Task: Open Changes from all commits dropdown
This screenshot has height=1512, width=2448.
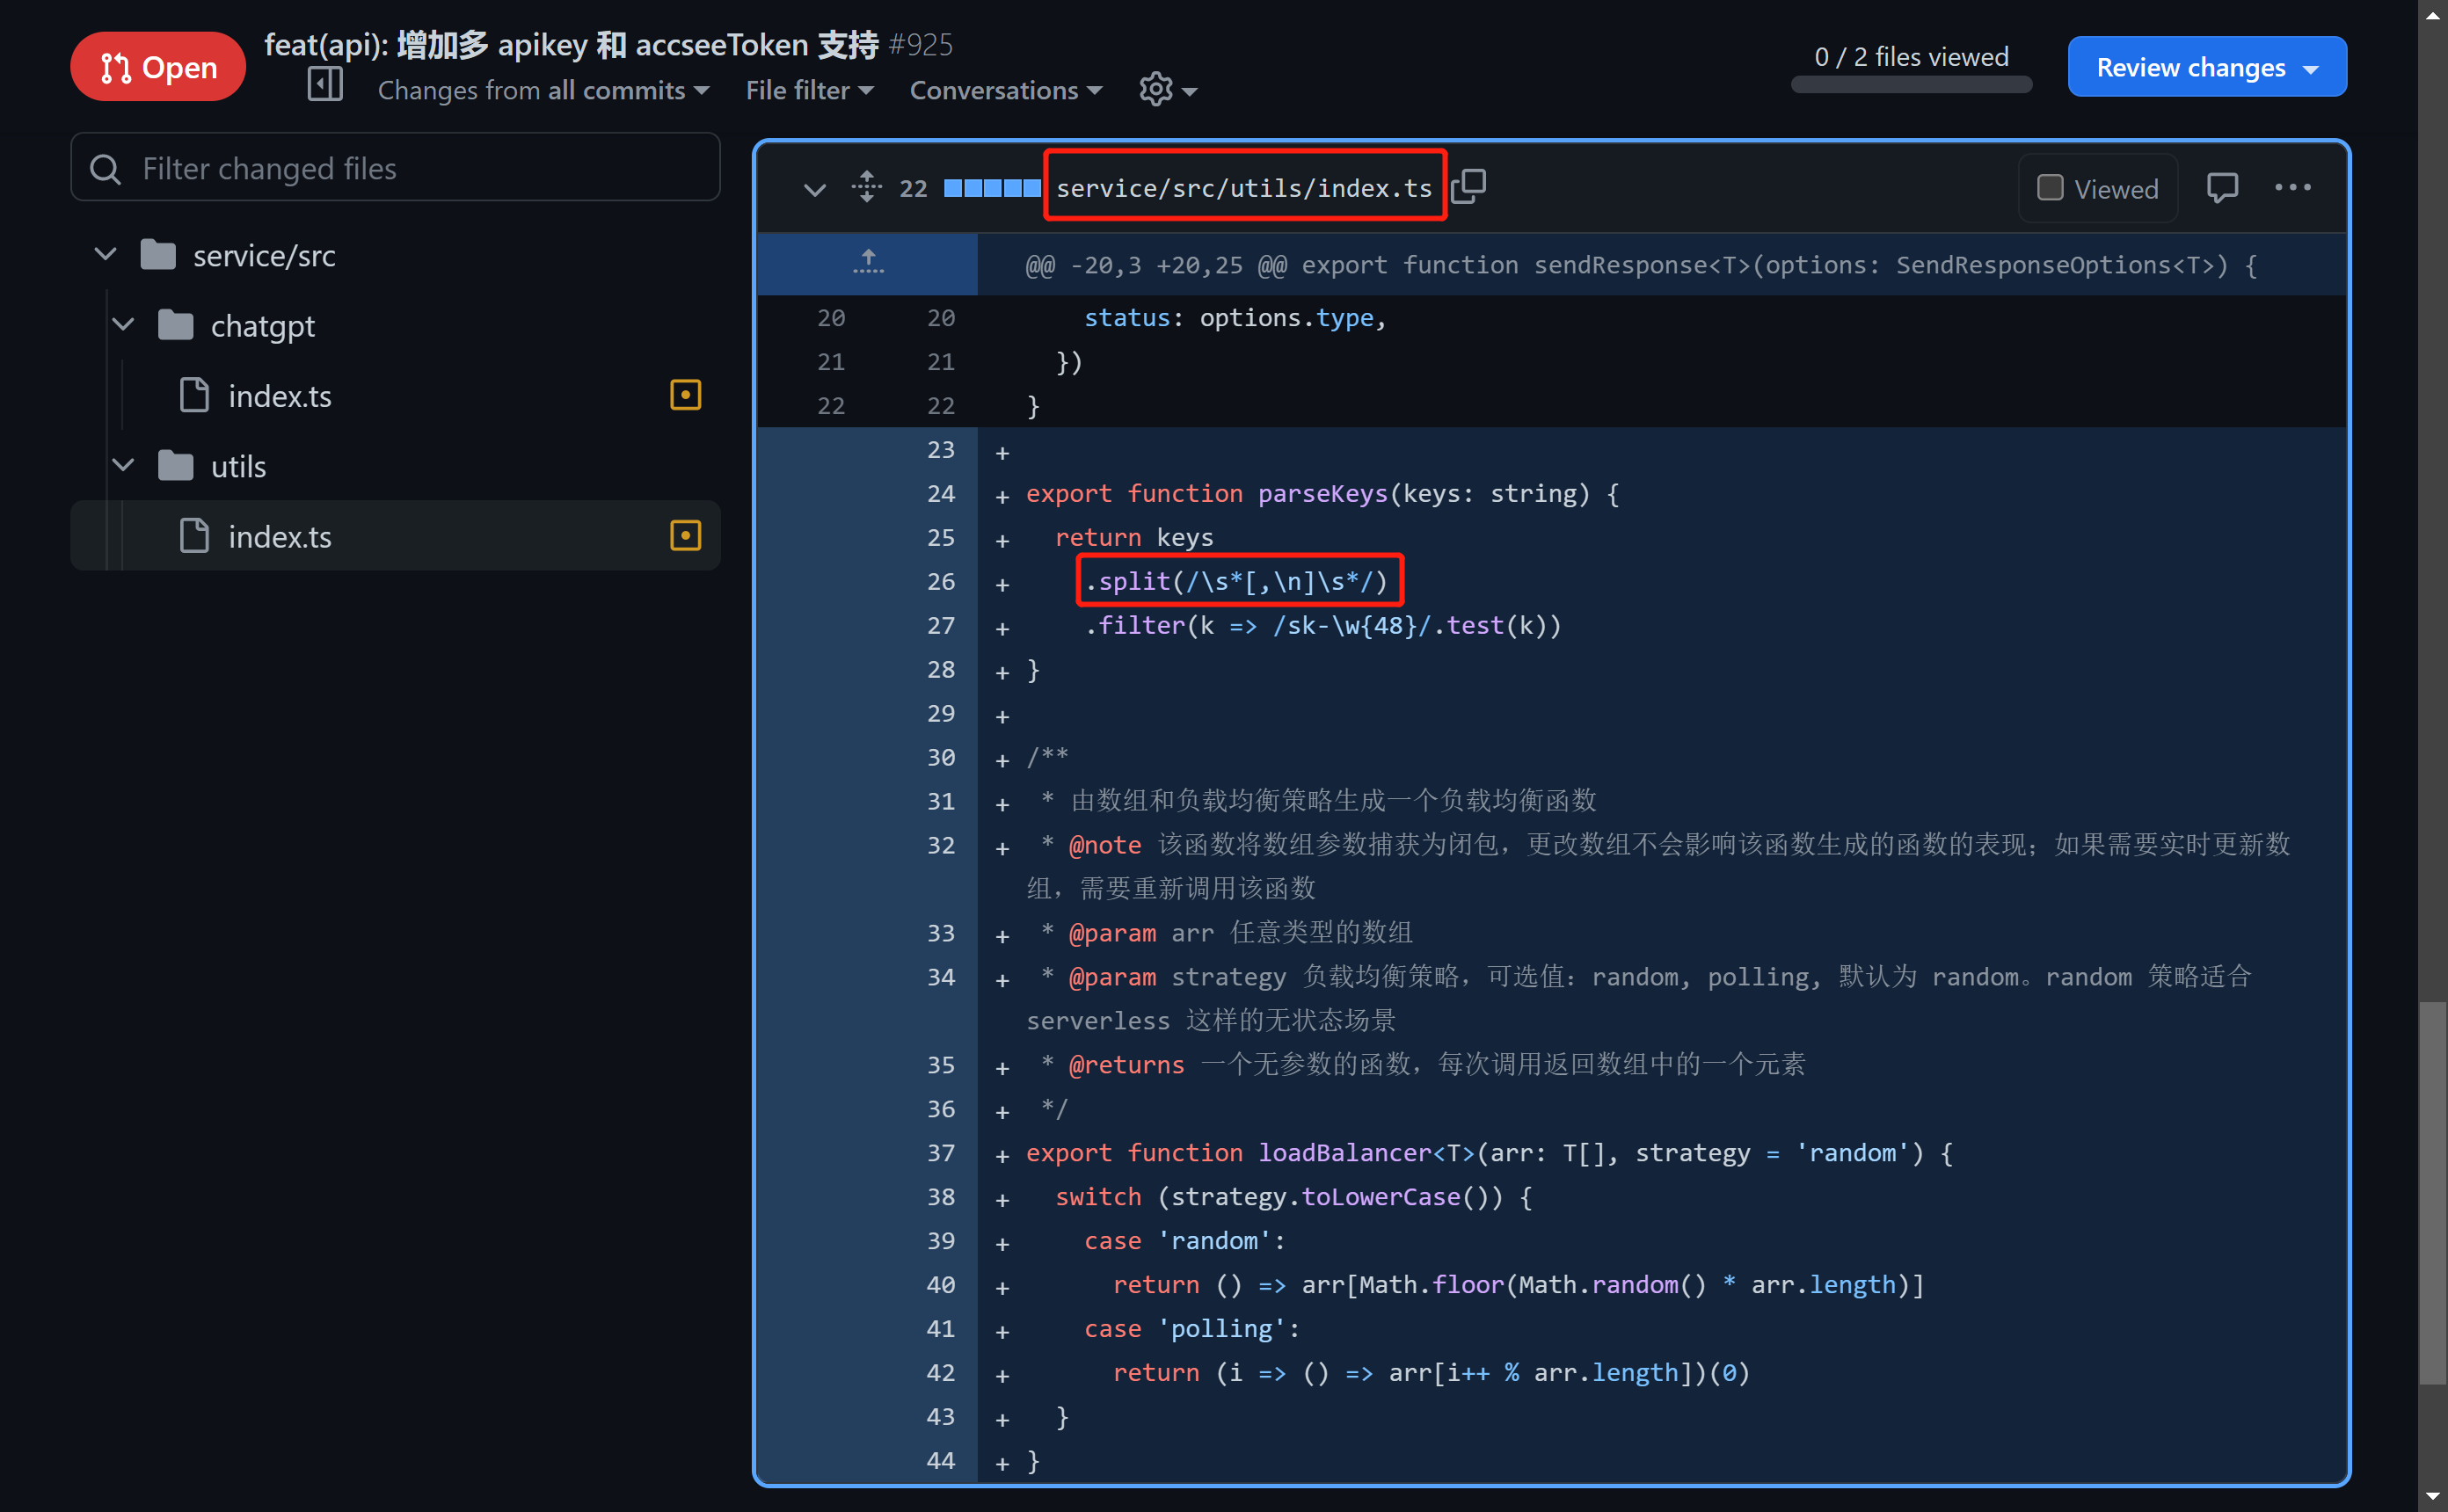Action: (x=543, y=91)
